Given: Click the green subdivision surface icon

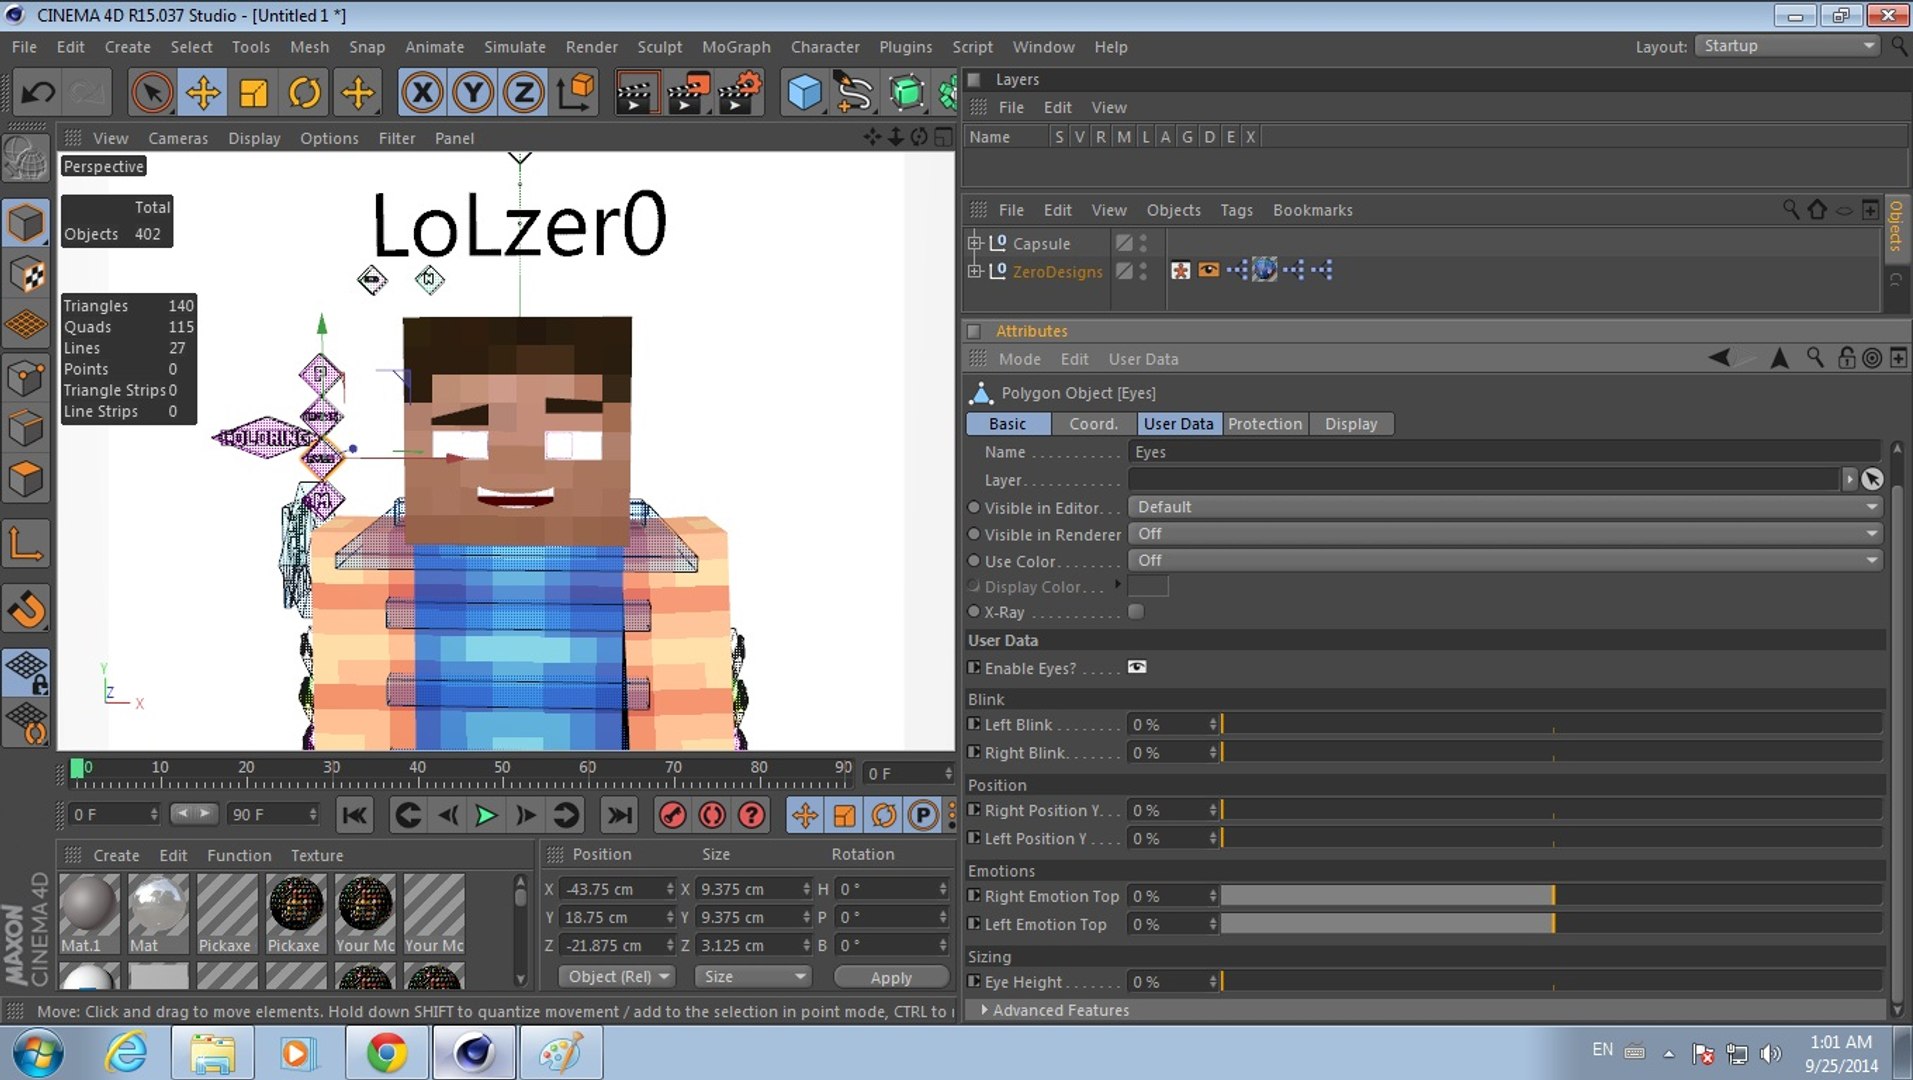Looking at the screenshot, I should [x=906, y=93].
